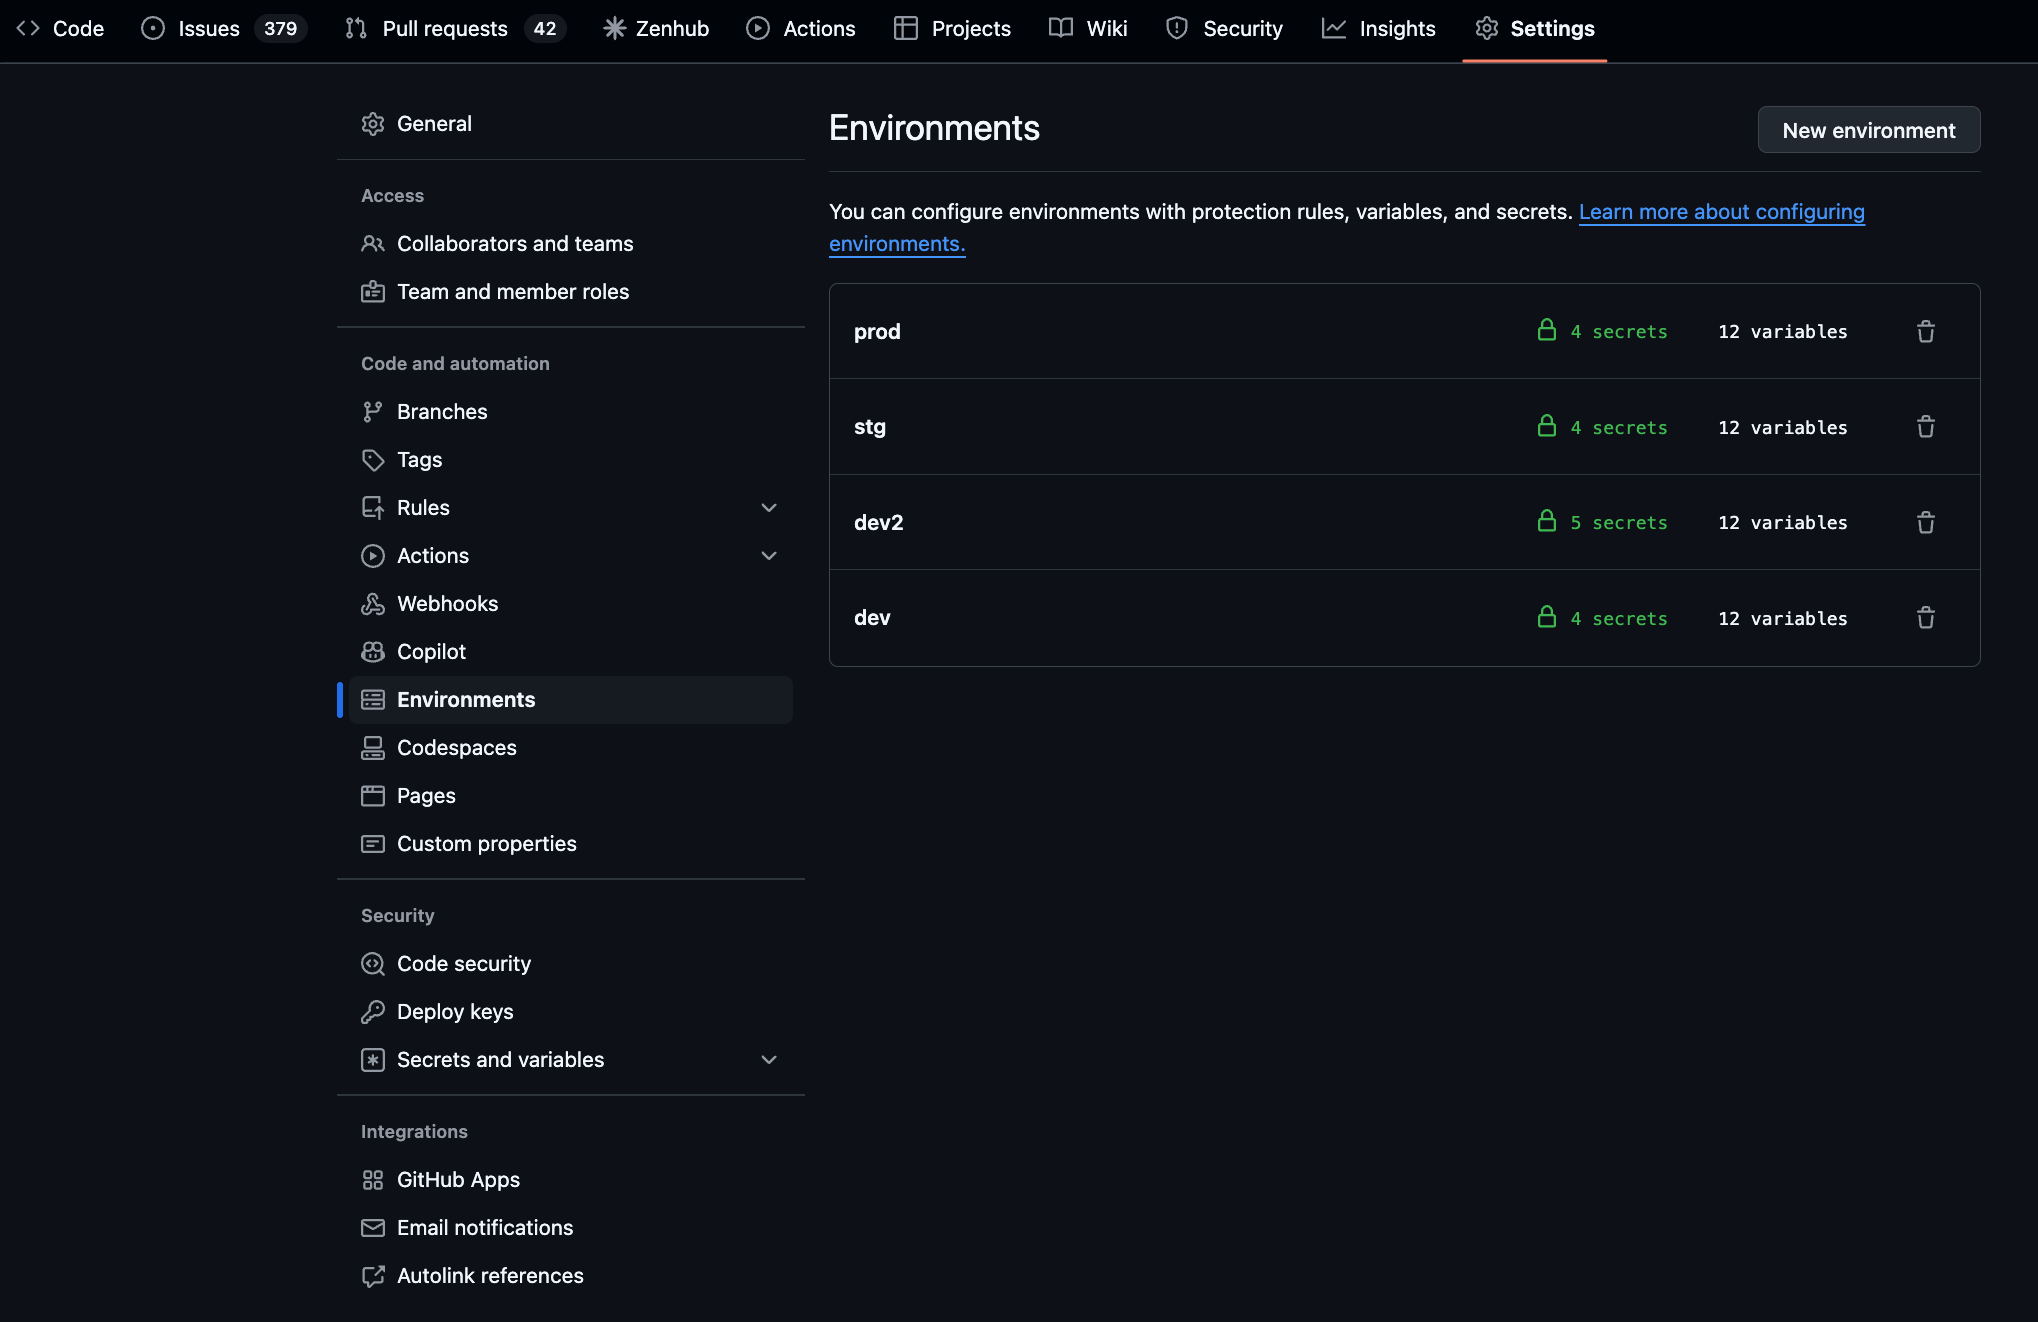Click the Issues counter badge showing 379
The width and height of the screenshot is (2038, 1322).
[280, 28]
